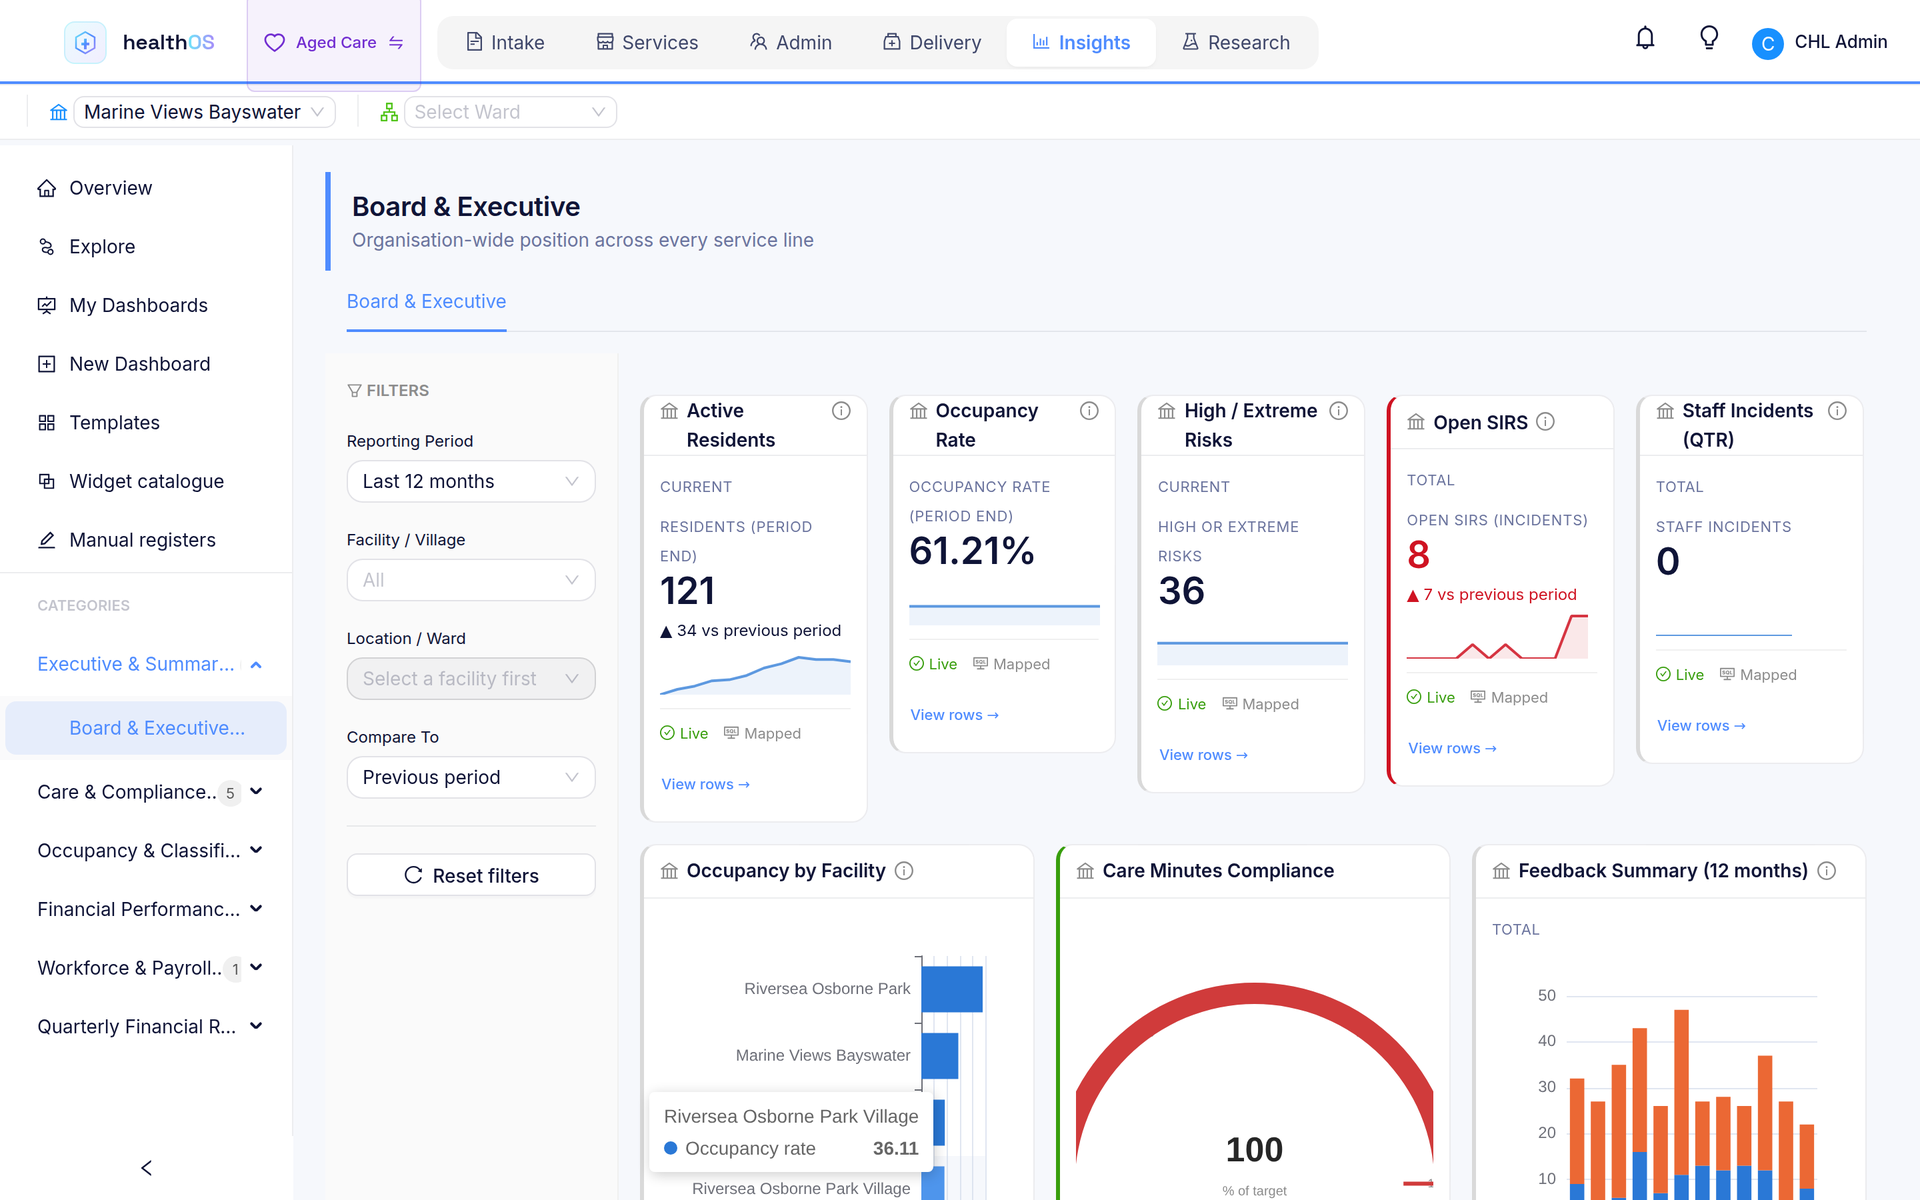The width and height of the screenshot is (1920, 1200).
Task: Open info icon beside Occupancy by Facility
Action: coord(904,871)
